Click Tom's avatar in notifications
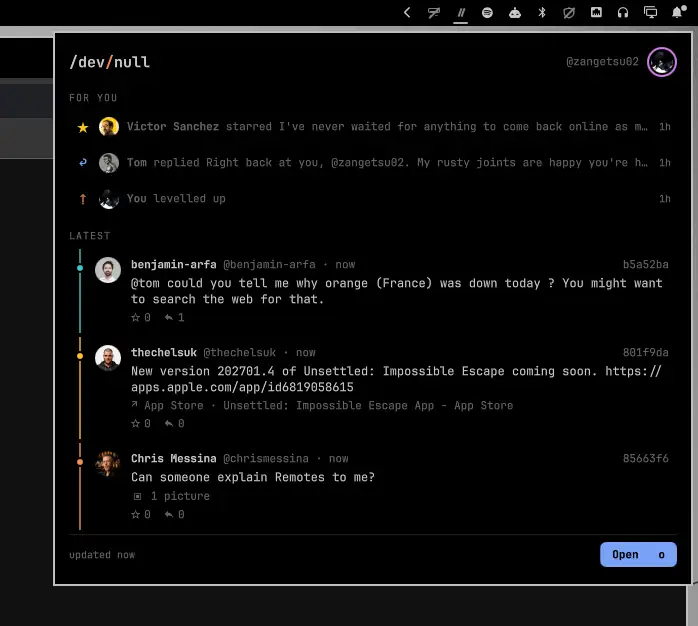698x626 pixels. coord(109,163)
